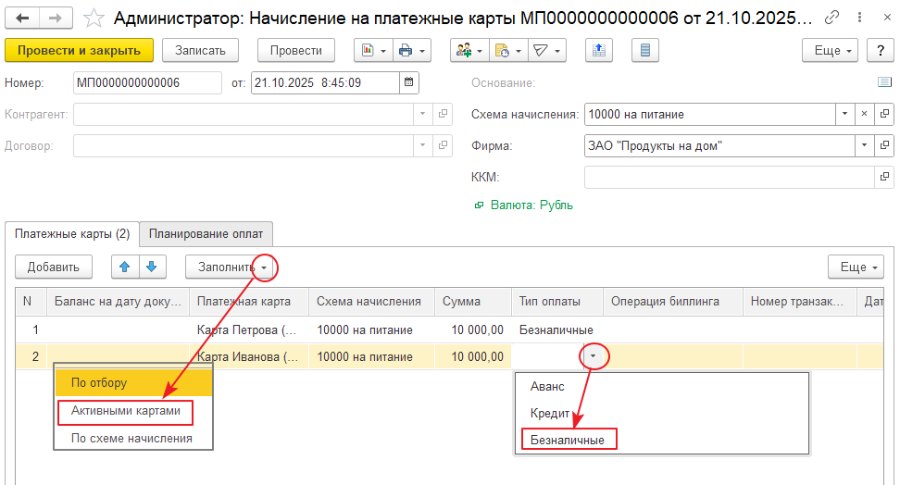Select Кредит payment type
Screen dimensions: 900x485
pos(549,413)
